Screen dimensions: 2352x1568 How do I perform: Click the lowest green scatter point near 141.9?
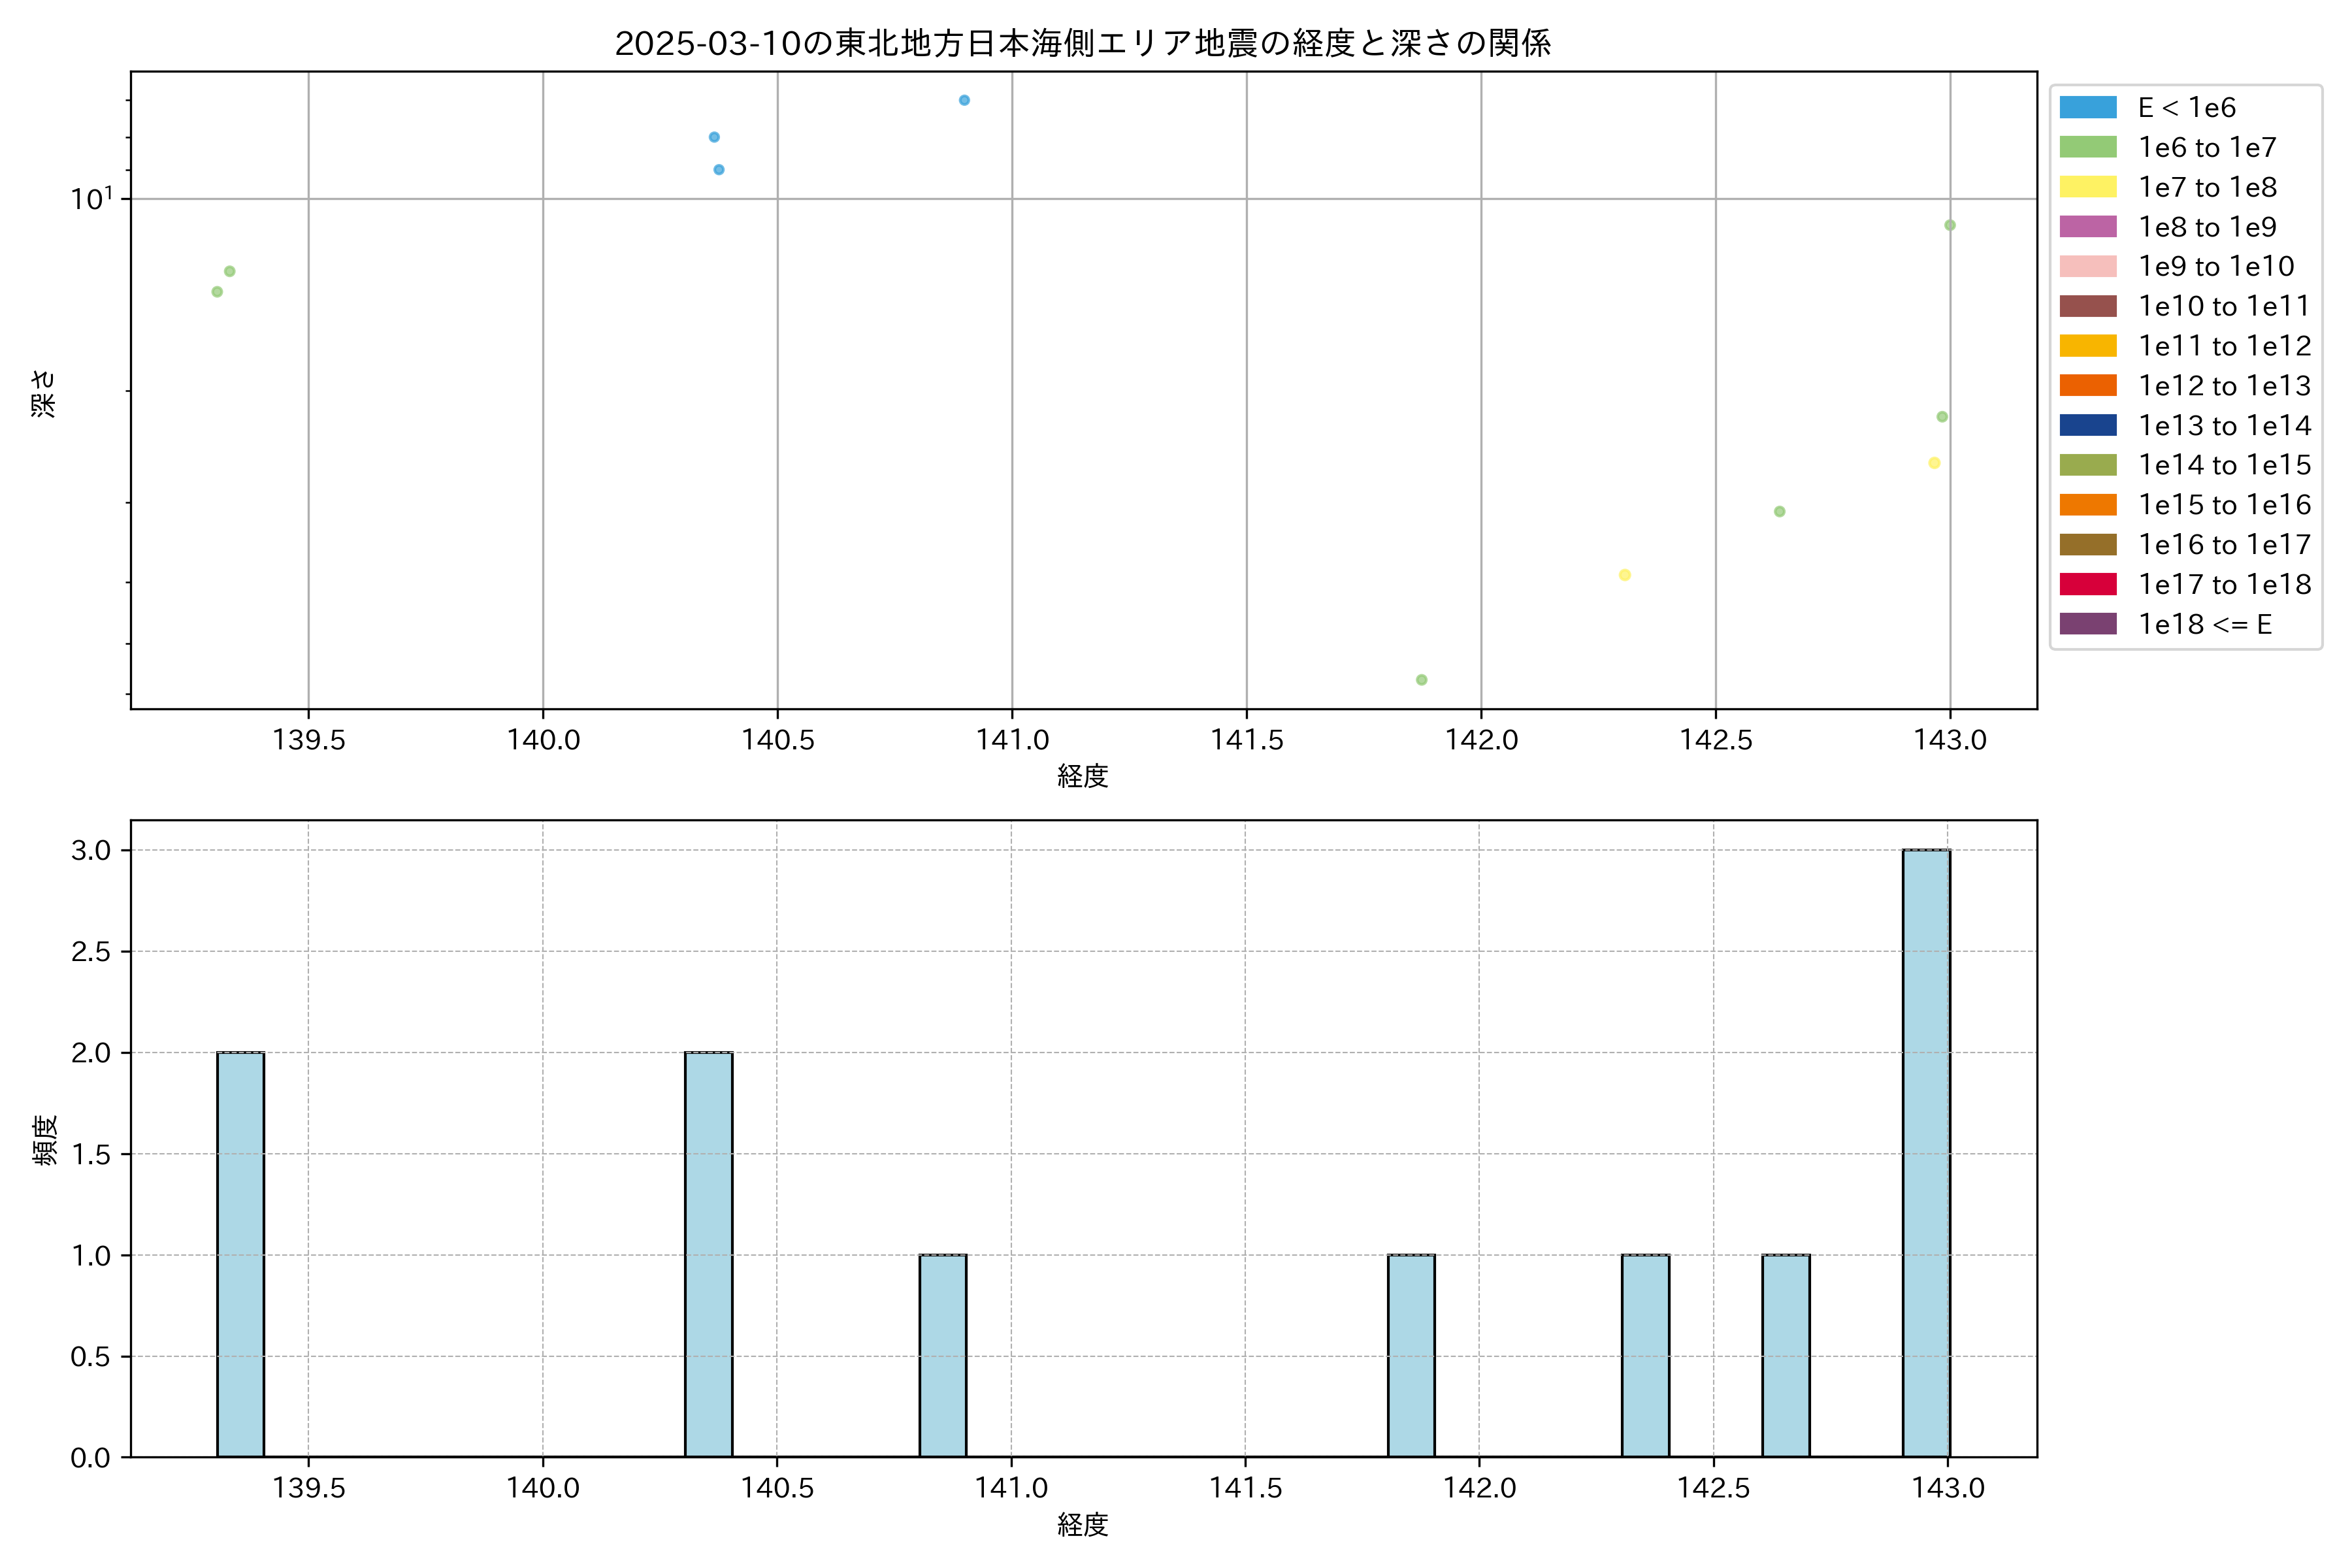pyautogui.click(x=1421, y=680)
